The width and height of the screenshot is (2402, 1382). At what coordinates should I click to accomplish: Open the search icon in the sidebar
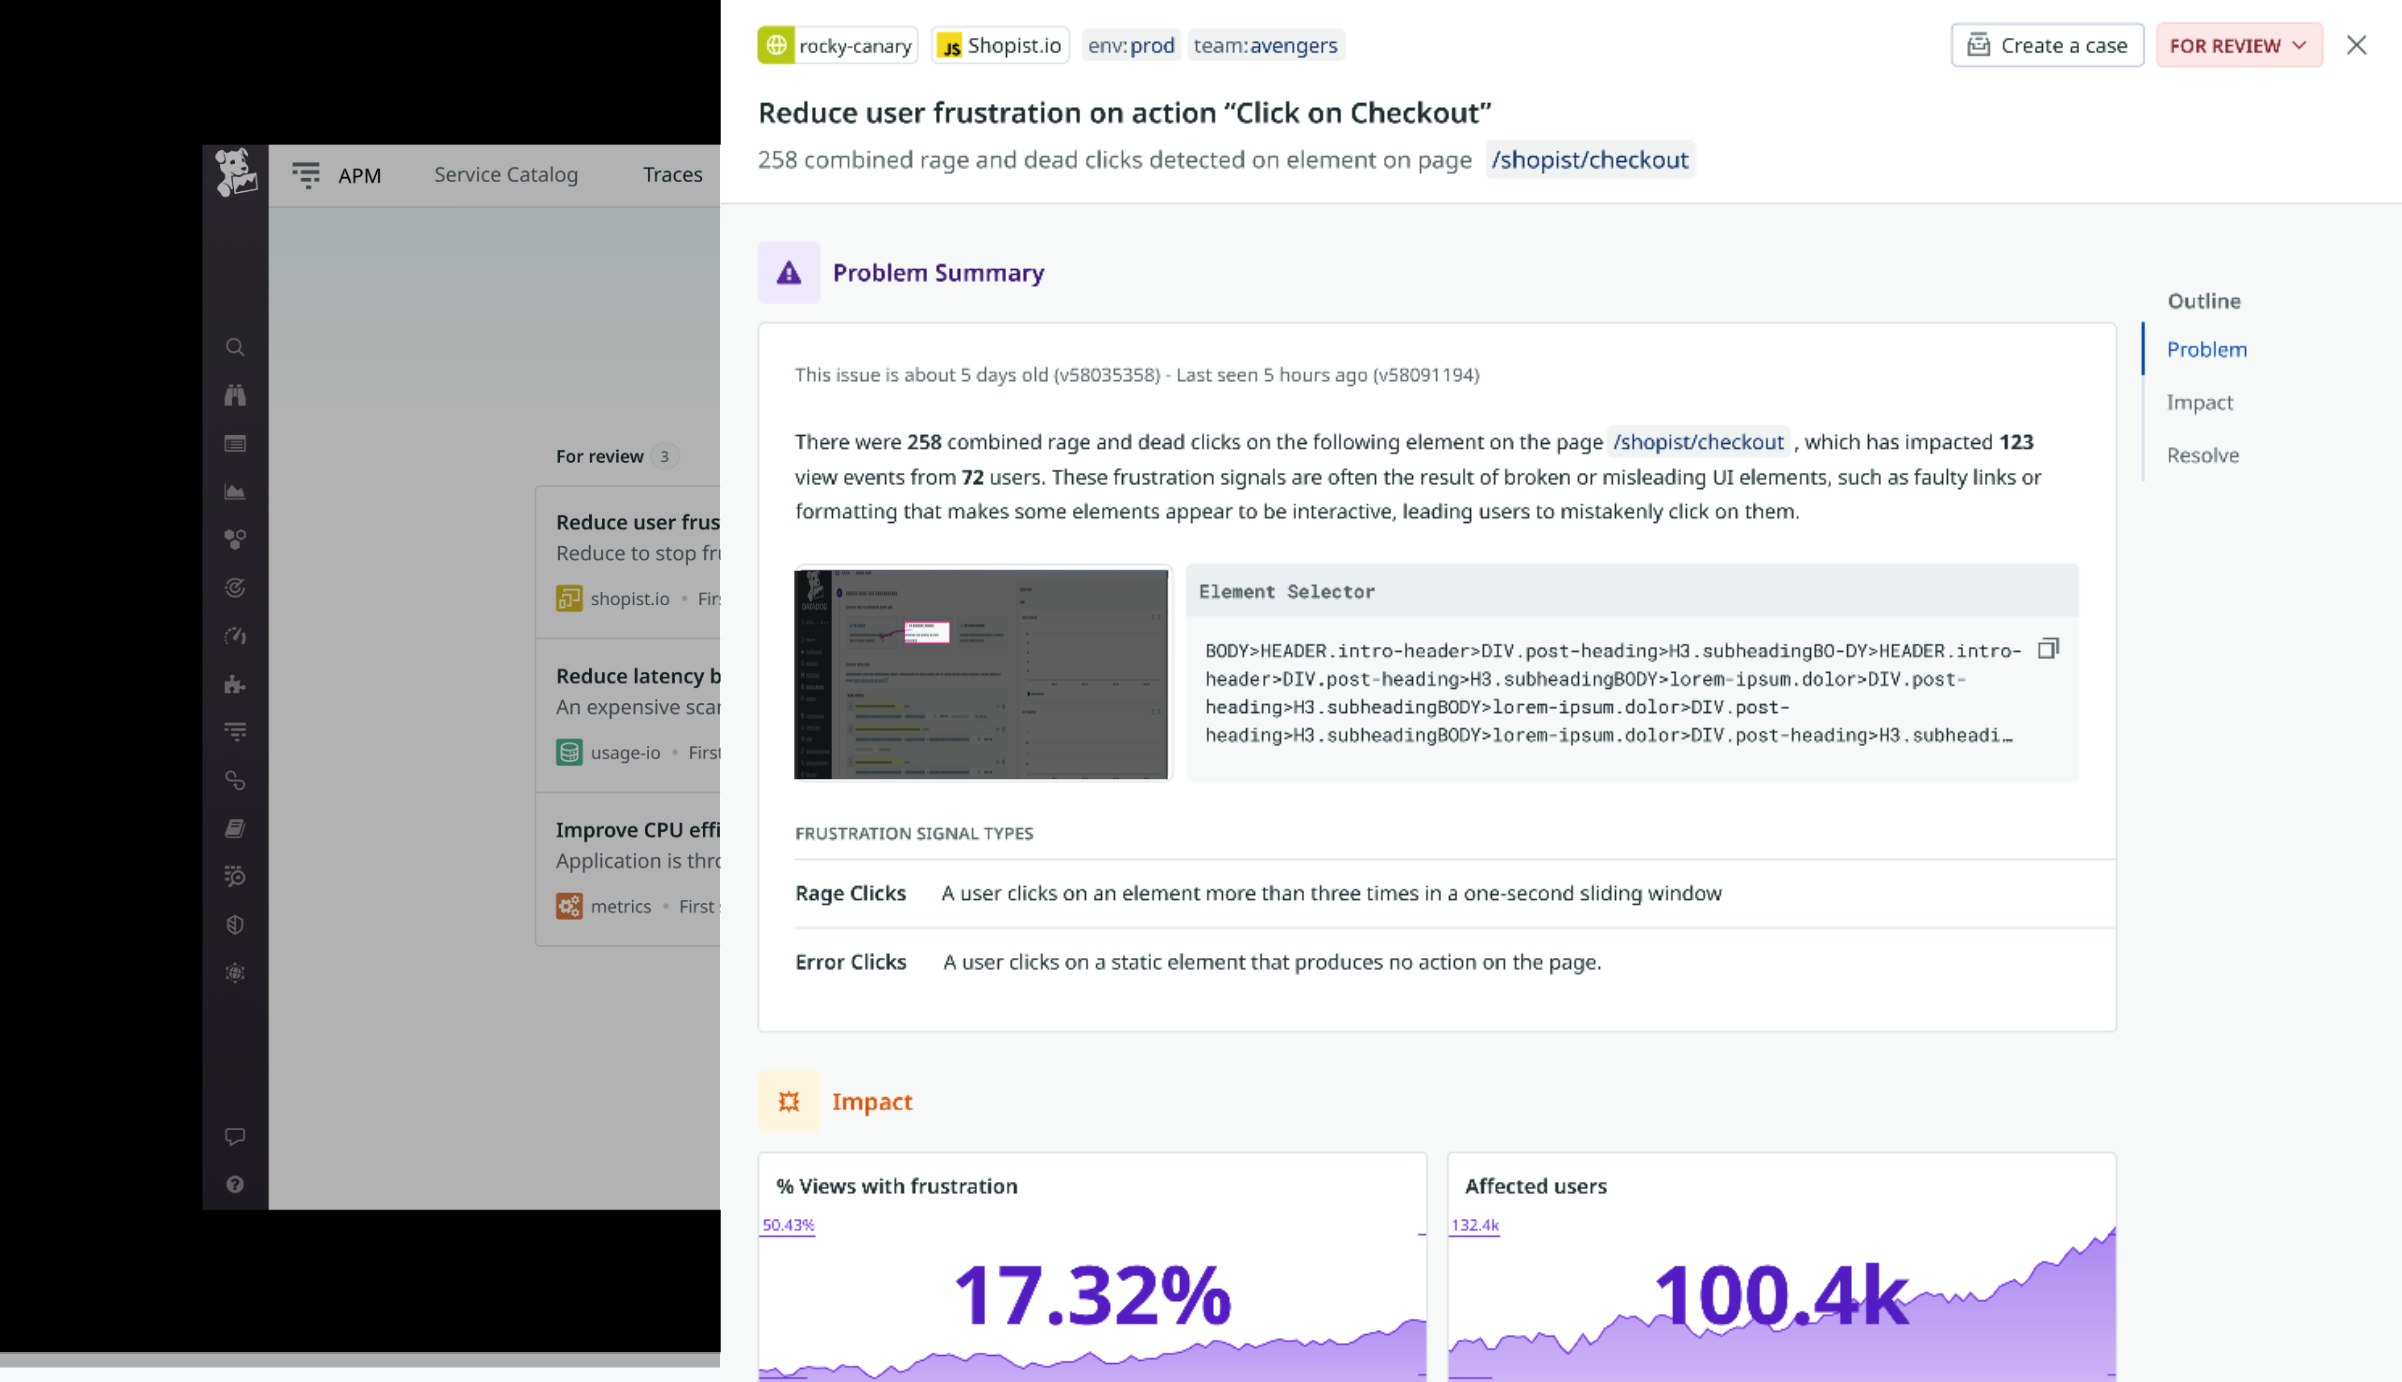(235, 347)
